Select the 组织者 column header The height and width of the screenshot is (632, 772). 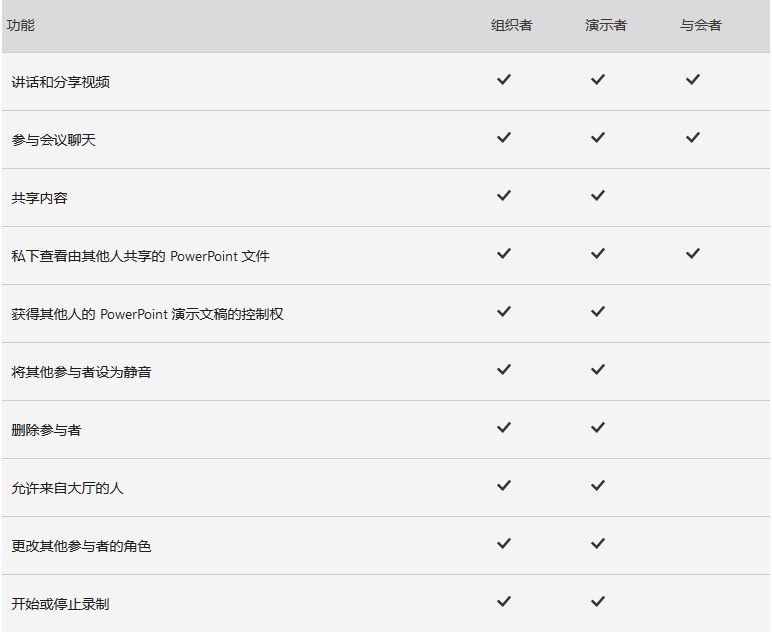click(512, 25)
